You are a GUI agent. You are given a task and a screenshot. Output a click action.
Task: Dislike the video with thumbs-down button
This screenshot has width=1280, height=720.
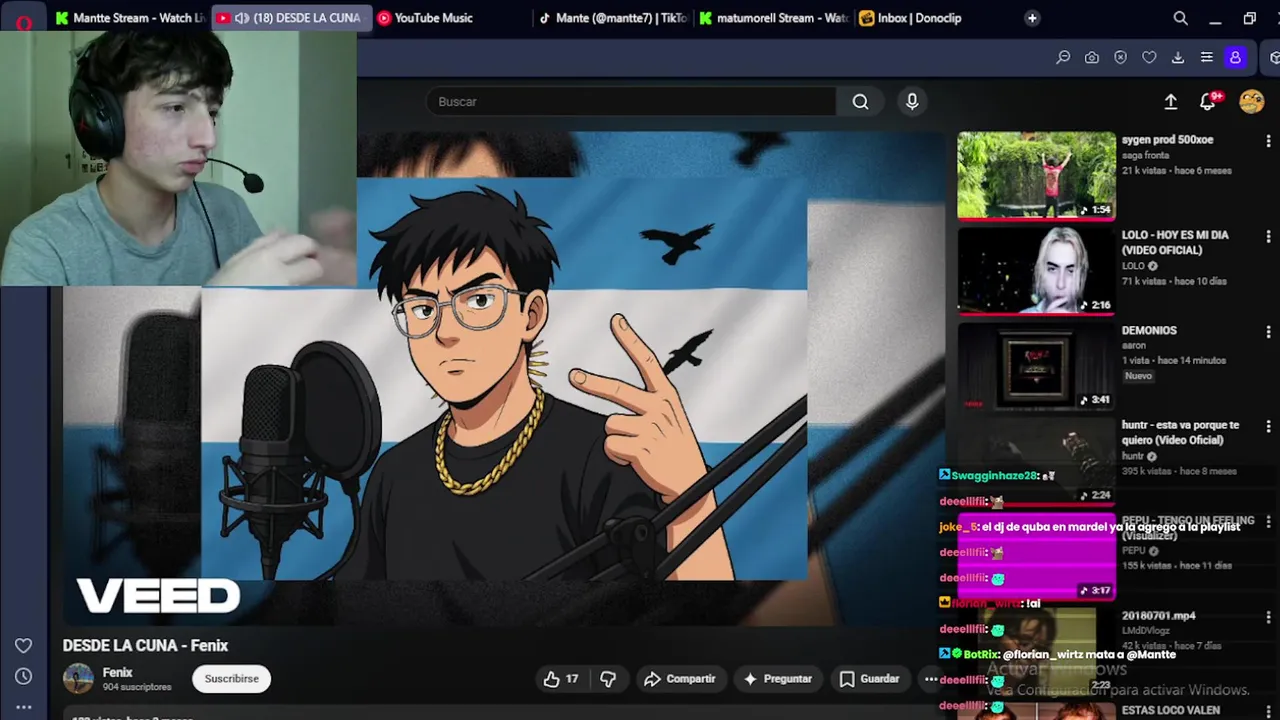(608, 679)
